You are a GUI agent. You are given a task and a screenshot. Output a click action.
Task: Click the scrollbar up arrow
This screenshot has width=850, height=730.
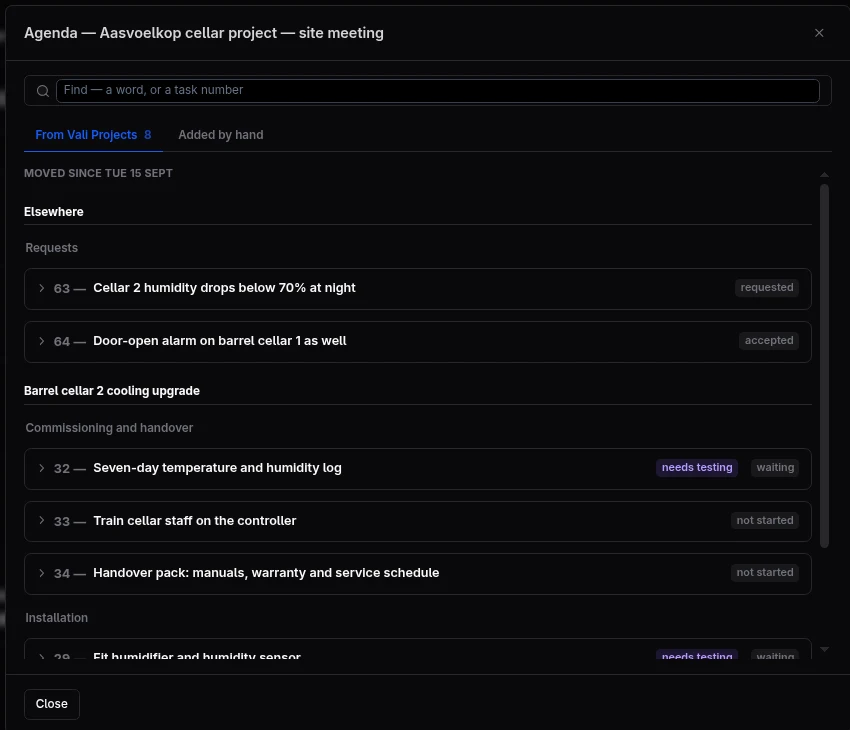[824, 175]
